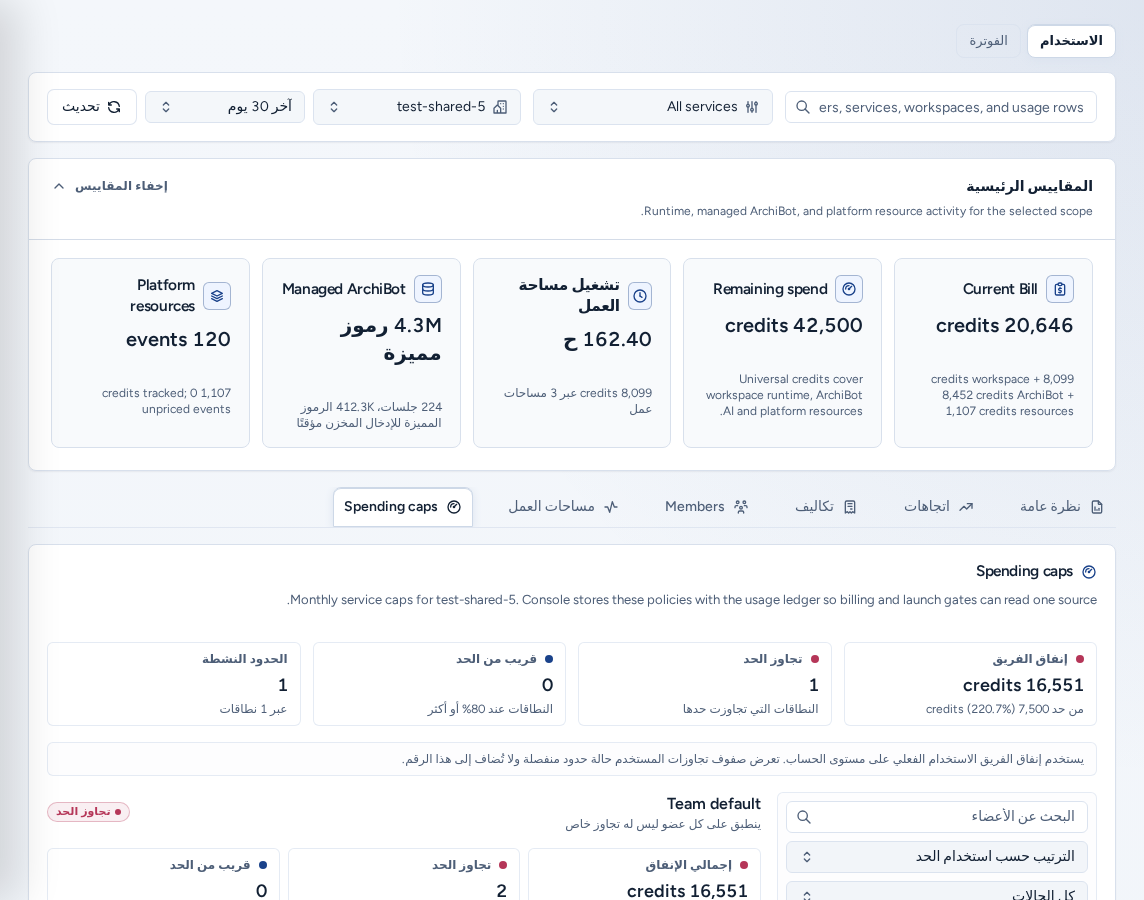Open the آخر 30 يوم period dropdown
The height and width of the screenshot is (900, 1144).
(225, 107)
